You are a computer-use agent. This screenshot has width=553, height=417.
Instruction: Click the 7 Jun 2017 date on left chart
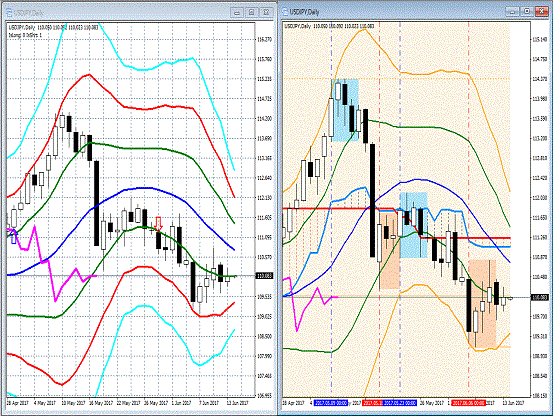point(209,403)
